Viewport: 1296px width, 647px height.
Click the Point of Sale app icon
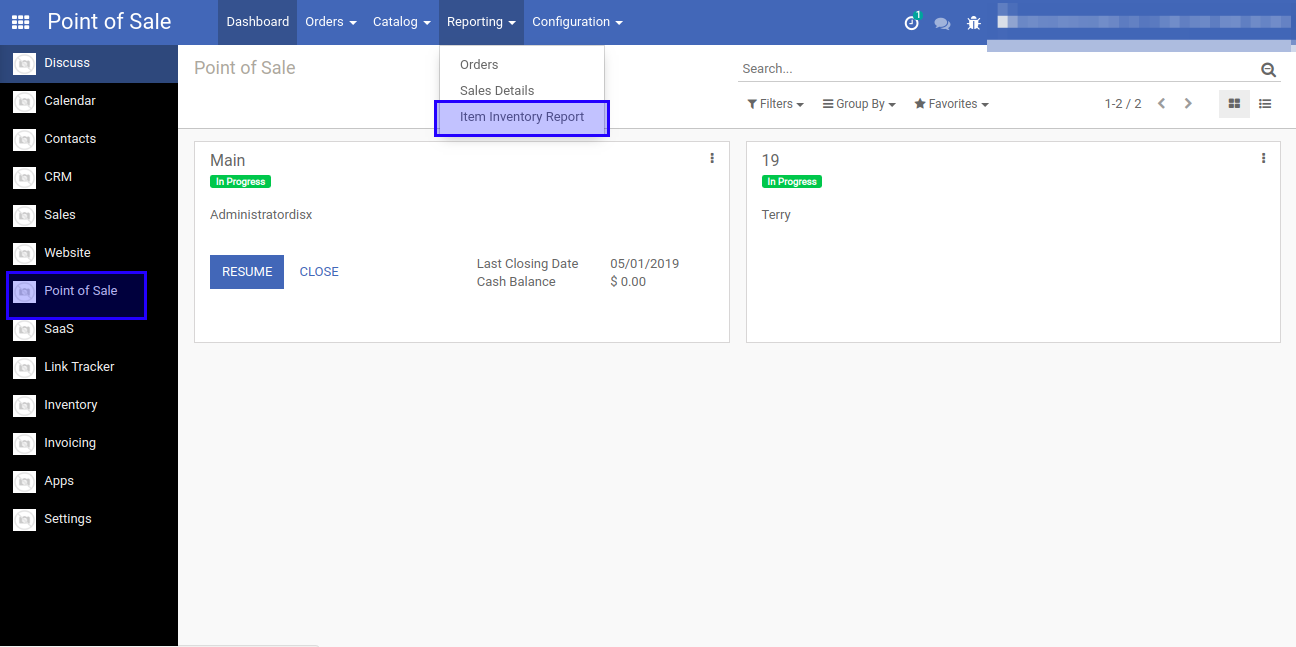pos(25,291)
